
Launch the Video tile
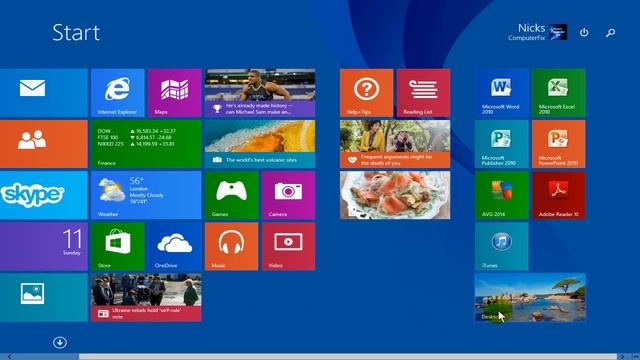point(289,247)
